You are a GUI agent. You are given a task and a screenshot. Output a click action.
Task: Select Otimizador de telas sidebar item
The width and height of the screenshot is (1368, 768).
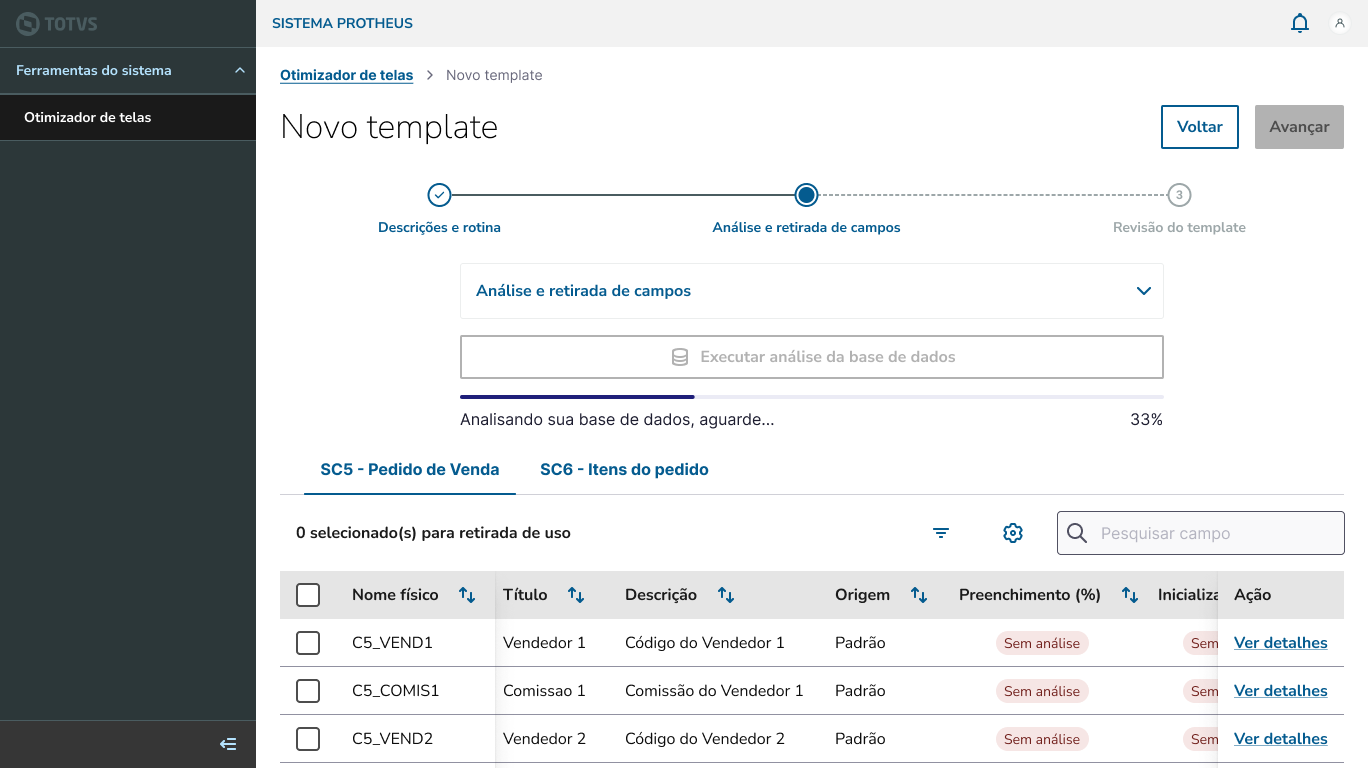(128, 117)
